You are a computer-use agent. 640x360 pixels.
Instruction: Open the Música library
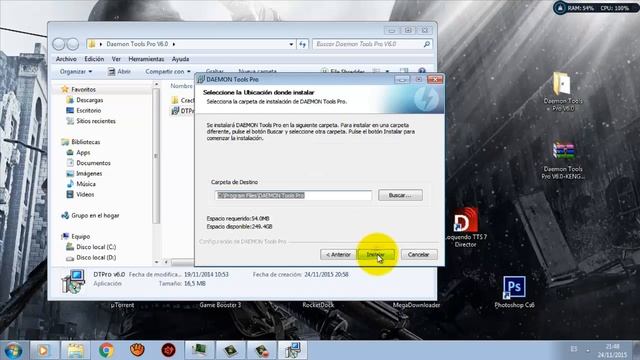86,184
